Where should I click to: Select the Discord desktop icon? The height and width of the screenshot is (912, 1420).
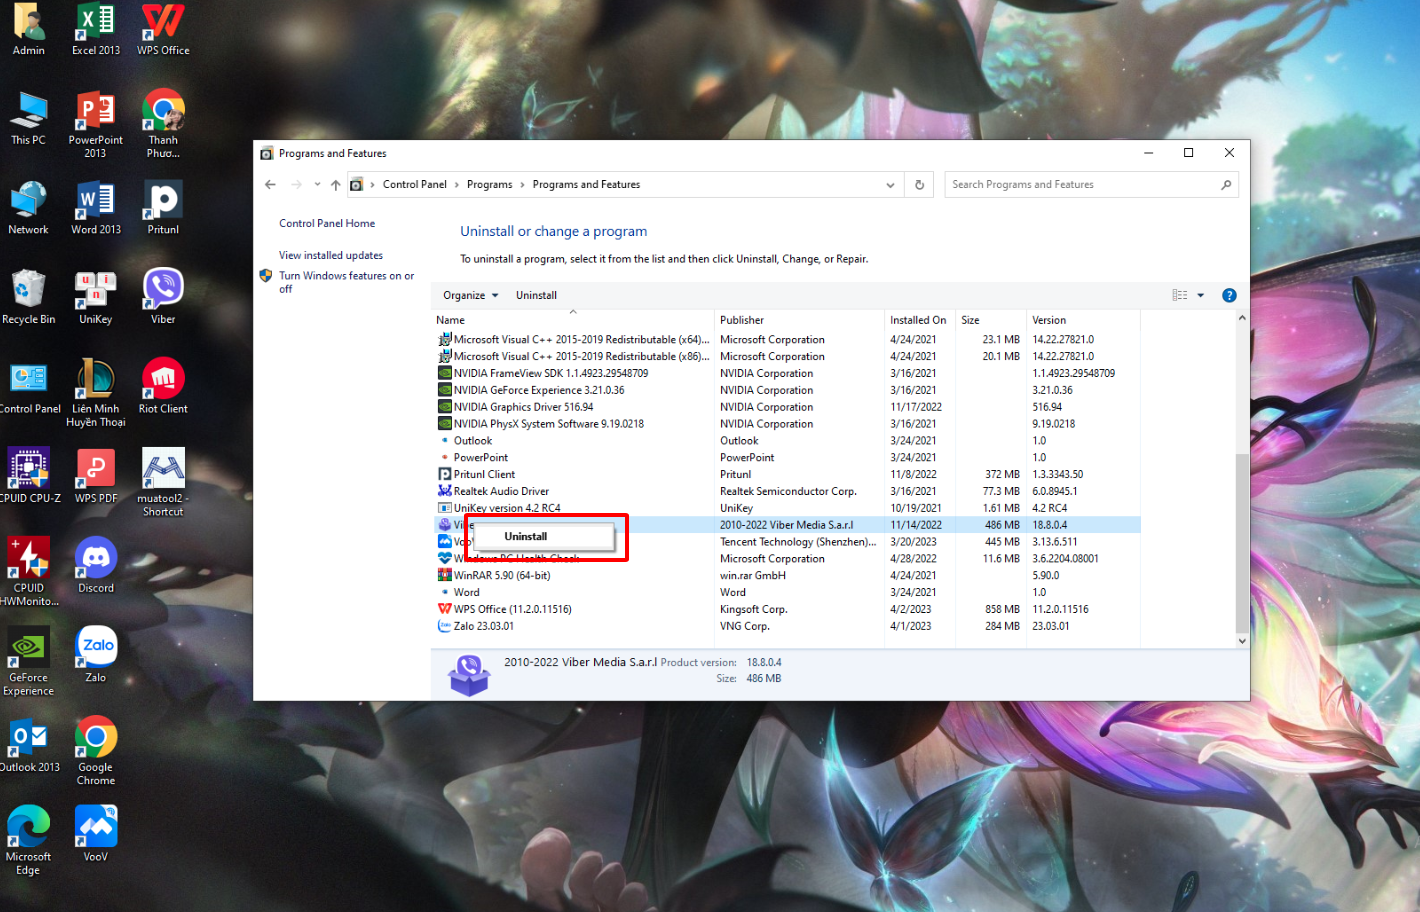click(x=96, y=566)
